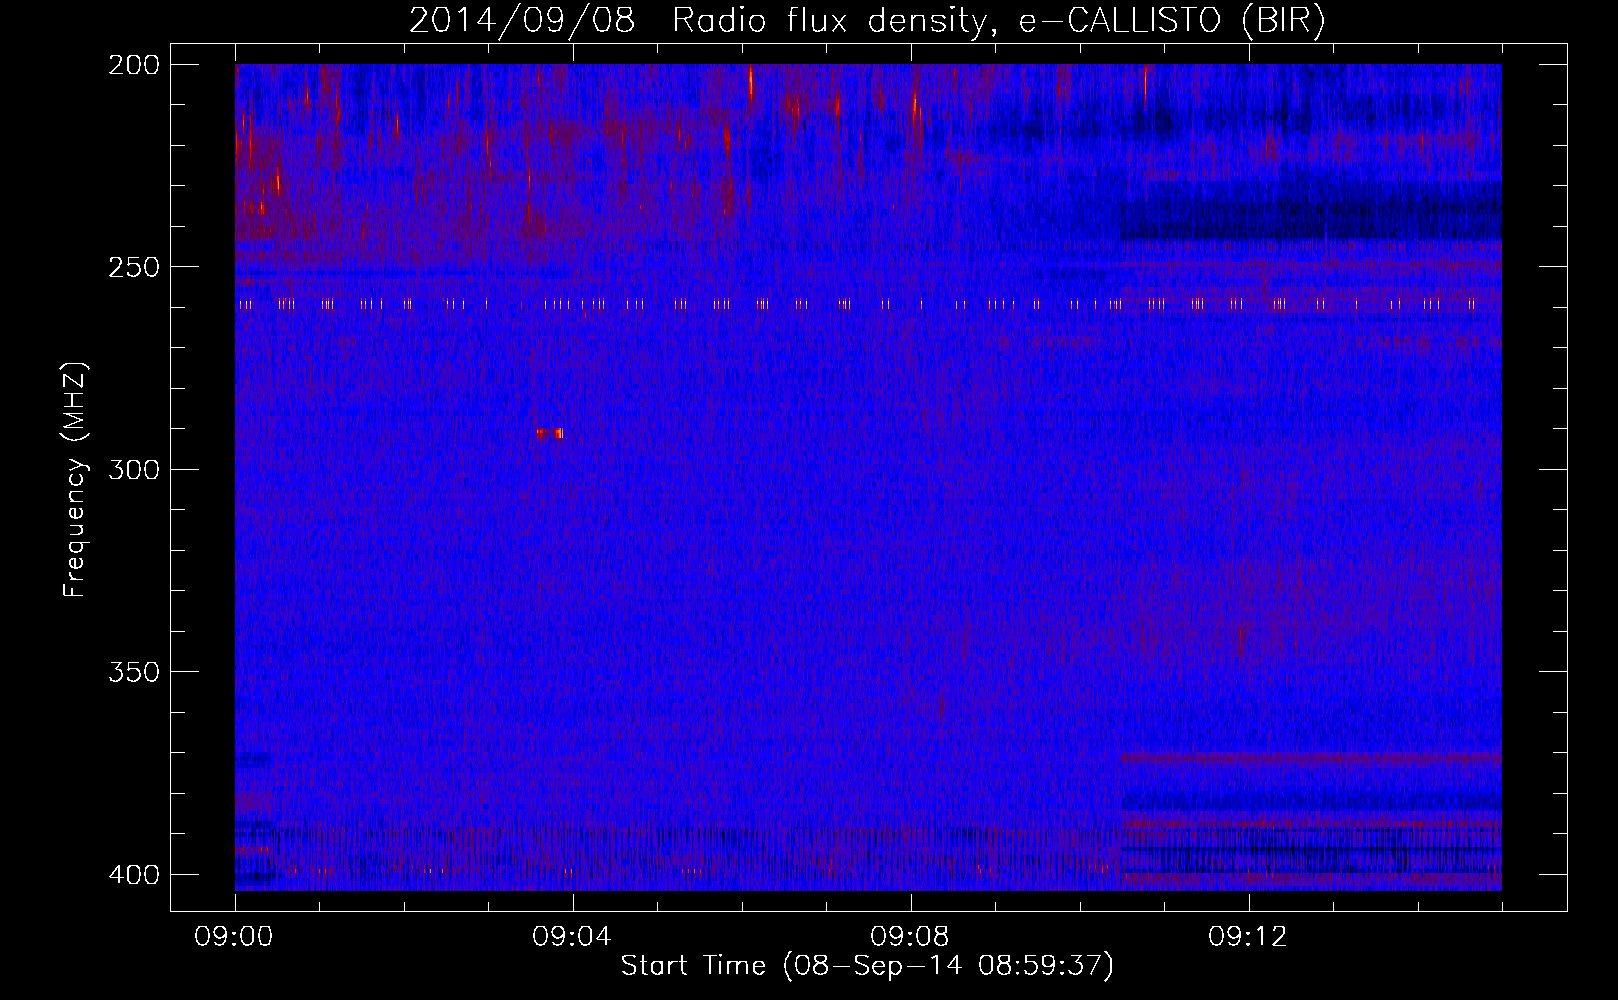Screen dimensions: 1618x1000
Task: Click the 250 frequency tick label
Action: 133,267
